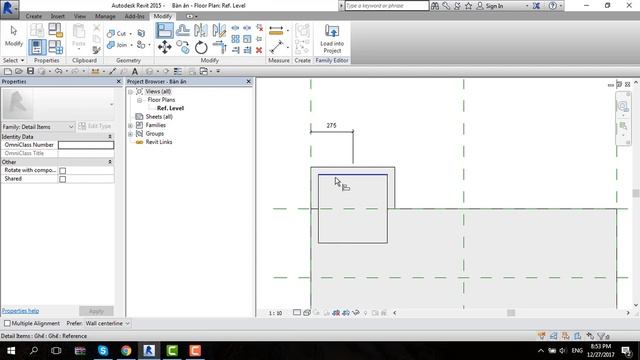The image size is (640, 360).
Task: Click Edit Type button
Action: (95, 126)
